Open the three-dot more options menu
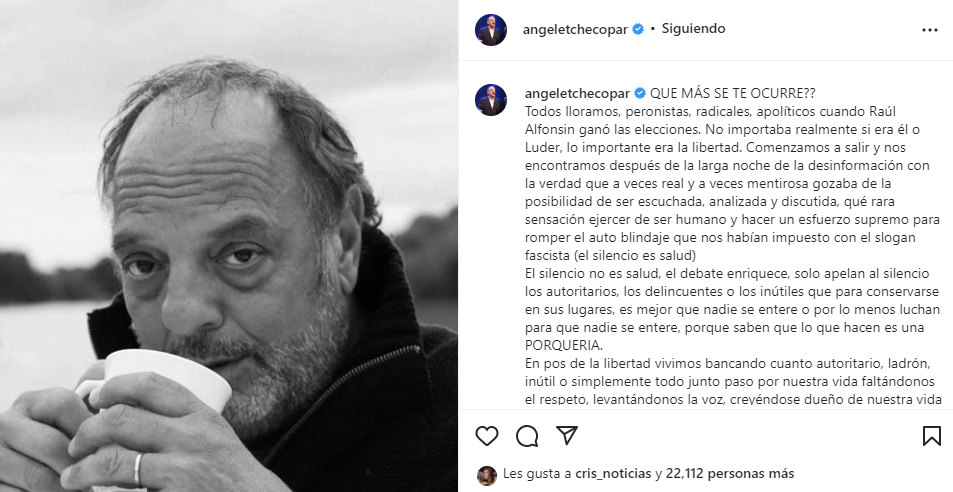Viewport: 953px width, 492px height. [x=930, y=30]
